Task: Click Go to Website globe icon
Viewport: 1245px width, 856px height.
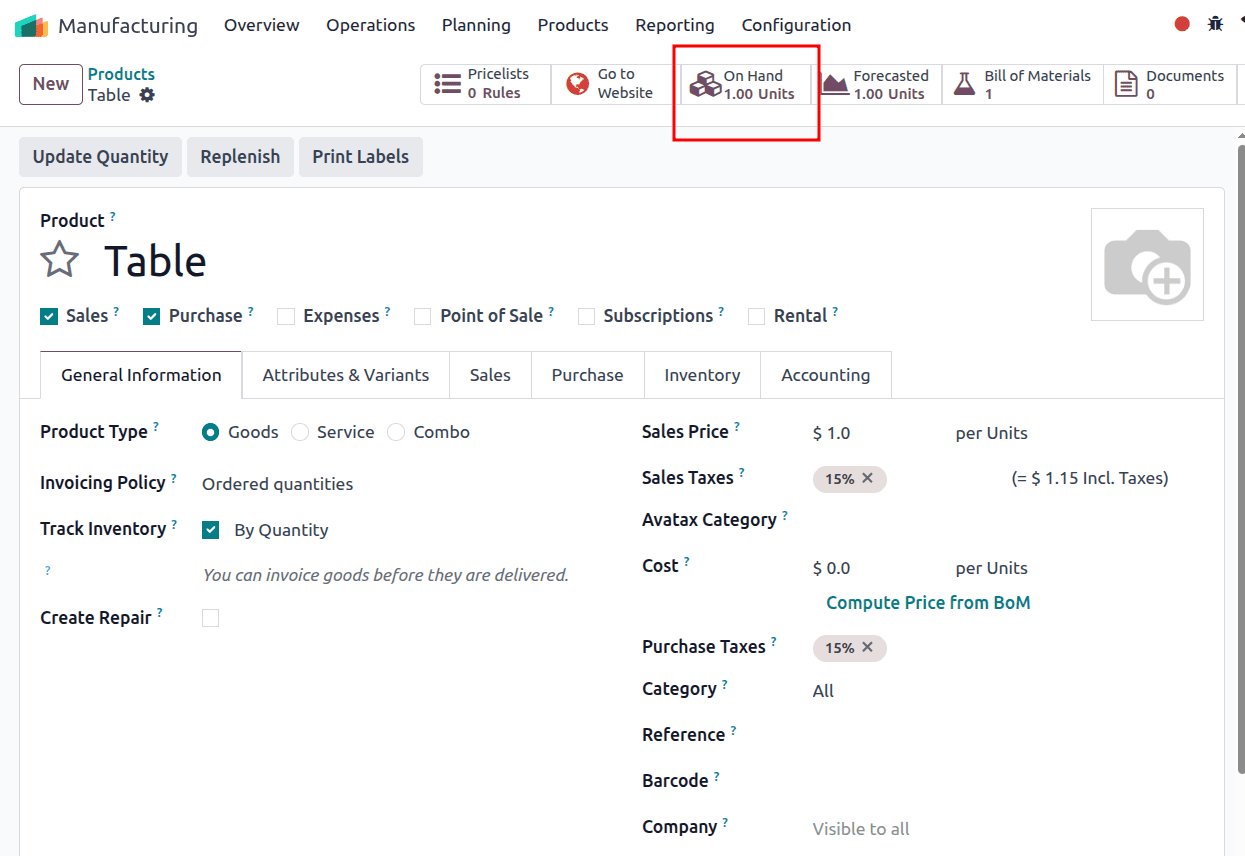Action: point(577,83)
